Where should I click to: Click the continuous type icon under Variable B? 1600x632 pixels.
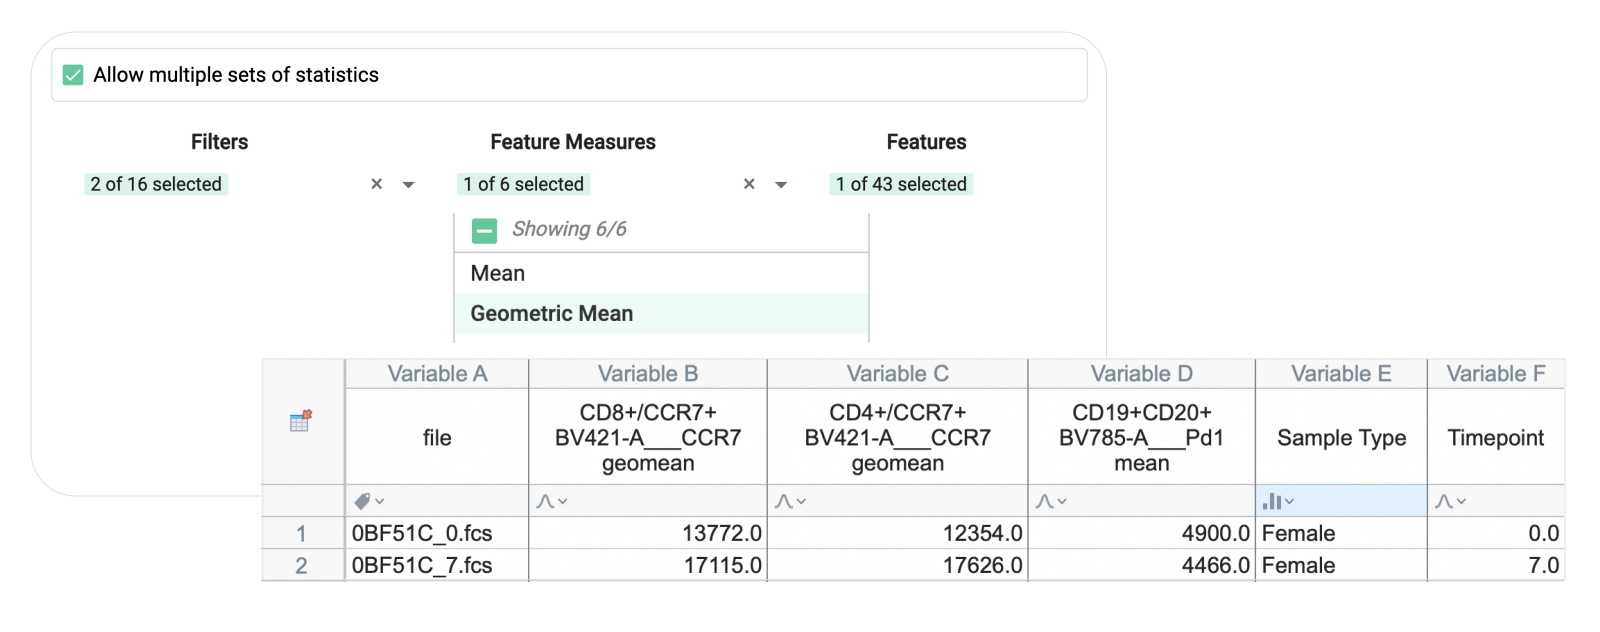[551, 501]
